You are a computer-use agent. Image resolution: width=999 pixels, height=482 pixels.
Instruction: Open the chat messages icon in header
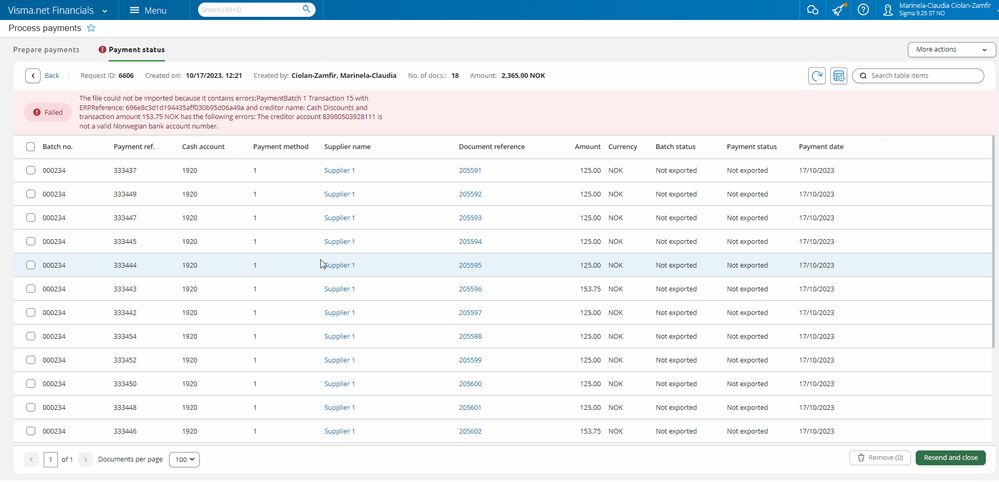812,10
